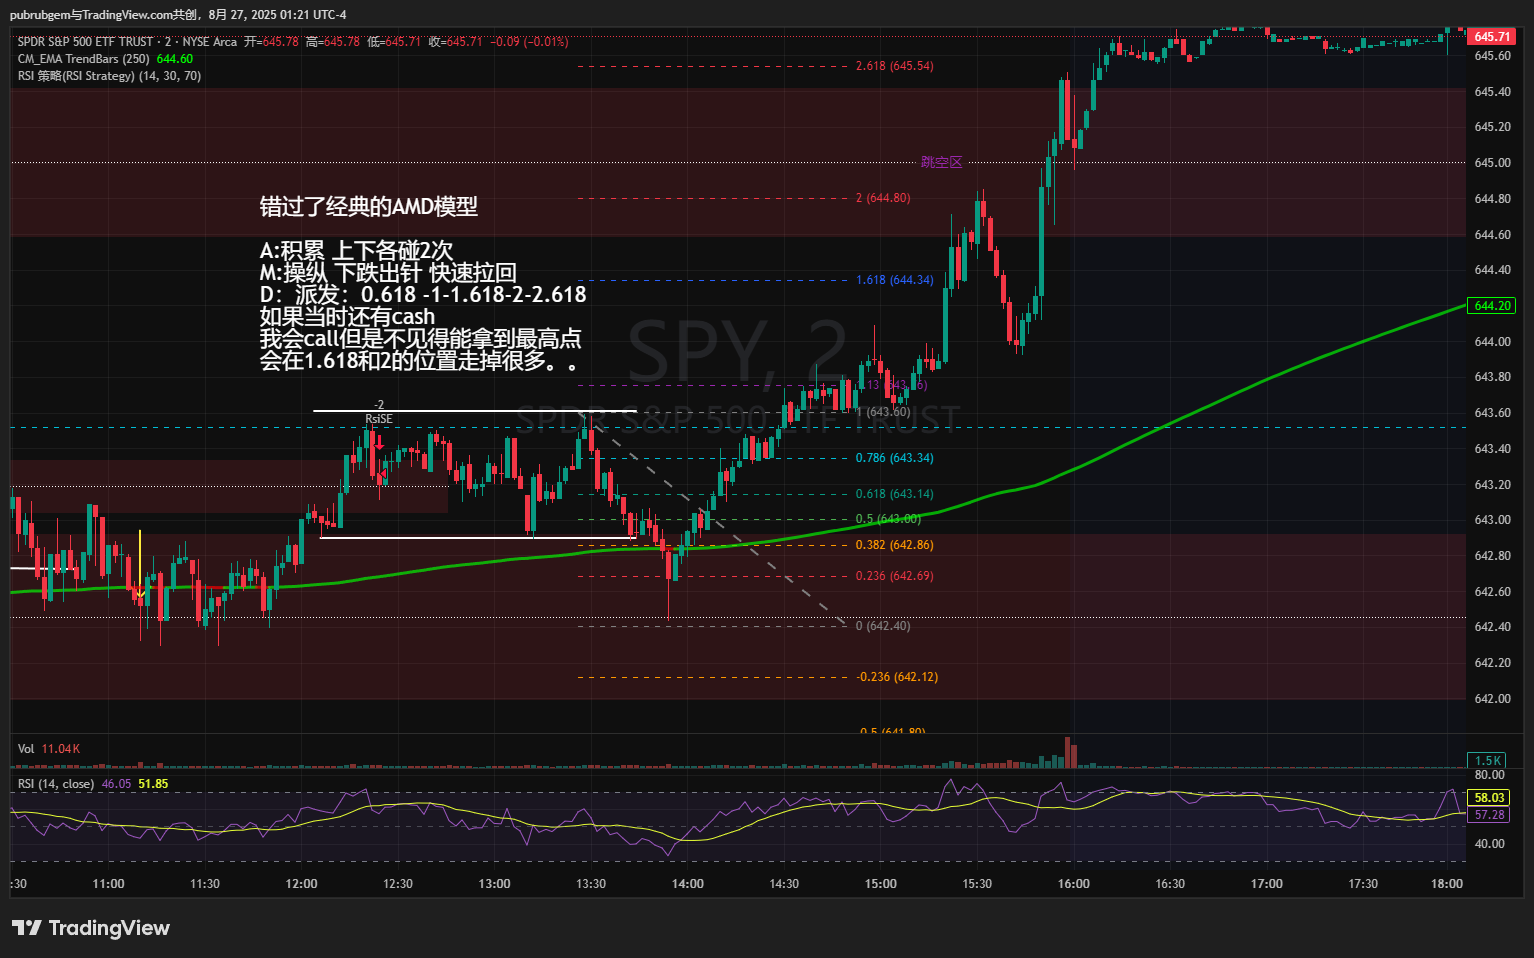Viewport: 1534px width, 958px height.
Task: Click the yellow RSI value 51.85
Action: [x=153, y=784]
